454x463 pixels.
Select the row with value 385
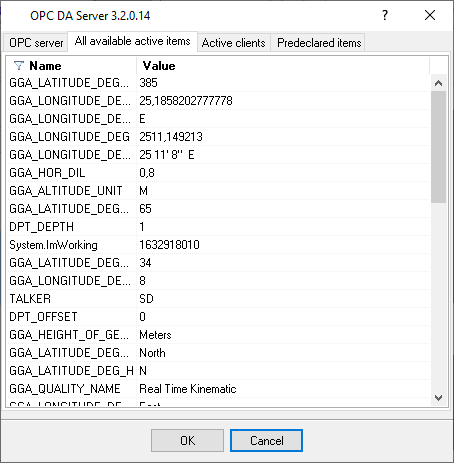pos(219,83)
